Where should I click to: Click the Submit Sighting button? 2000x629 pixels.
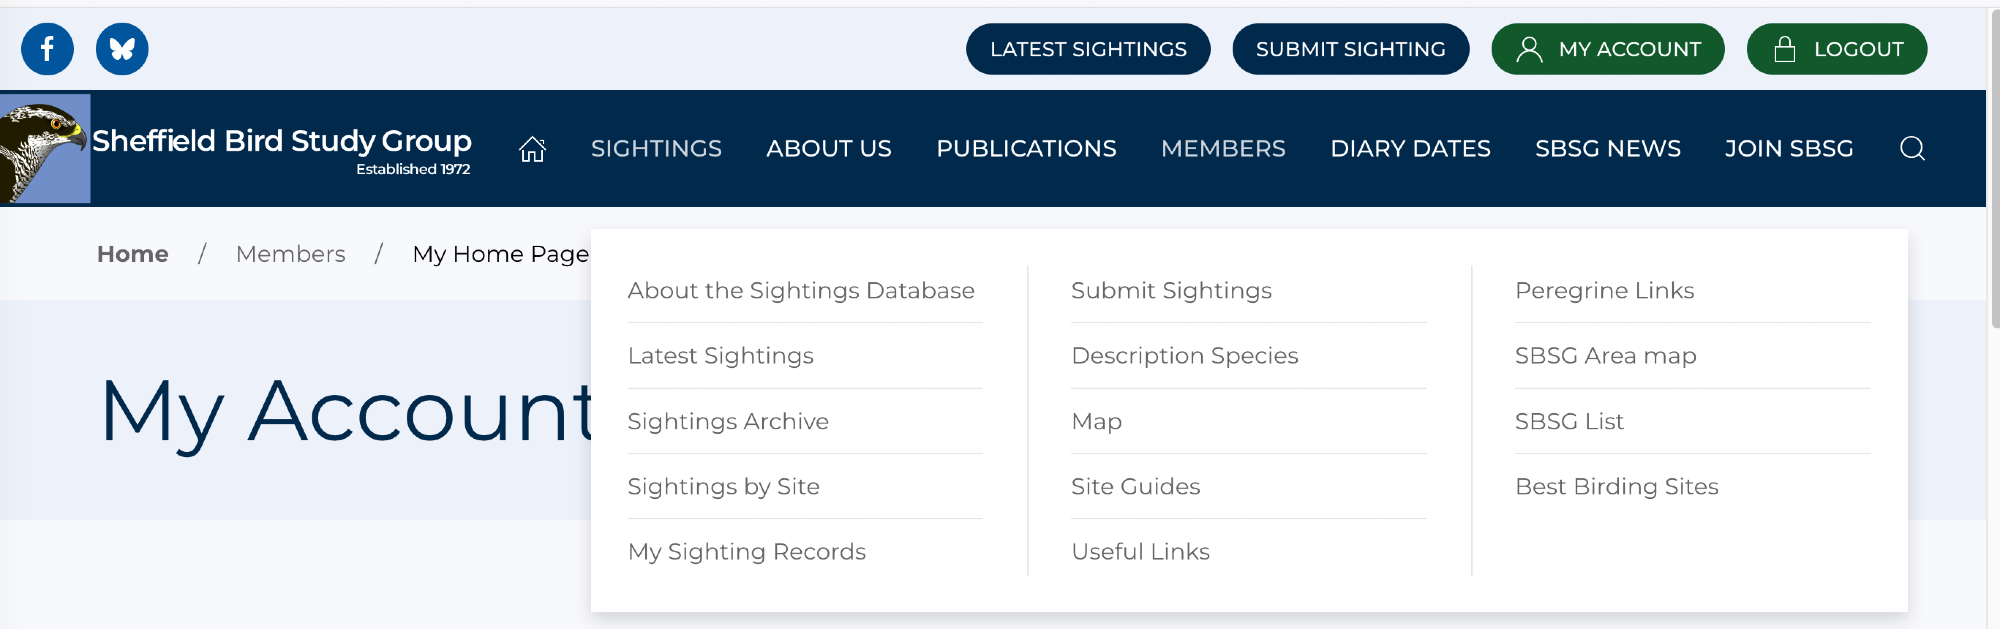[1350, 49]
